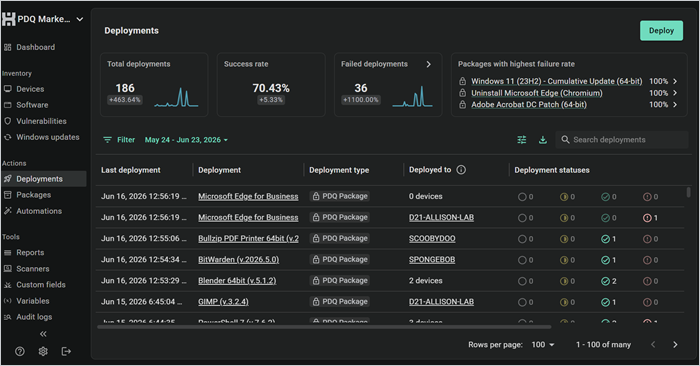The width and height of the screenshot is (700, 366).
Task: Open Software in the sidebar
Action: [32, 105]
